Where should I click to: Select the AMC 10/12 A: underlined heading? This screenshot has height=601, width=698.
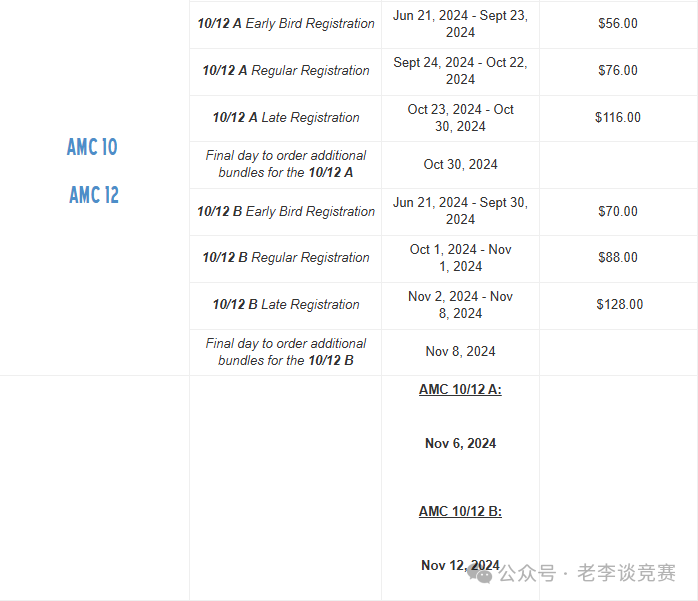click(460, 390)
